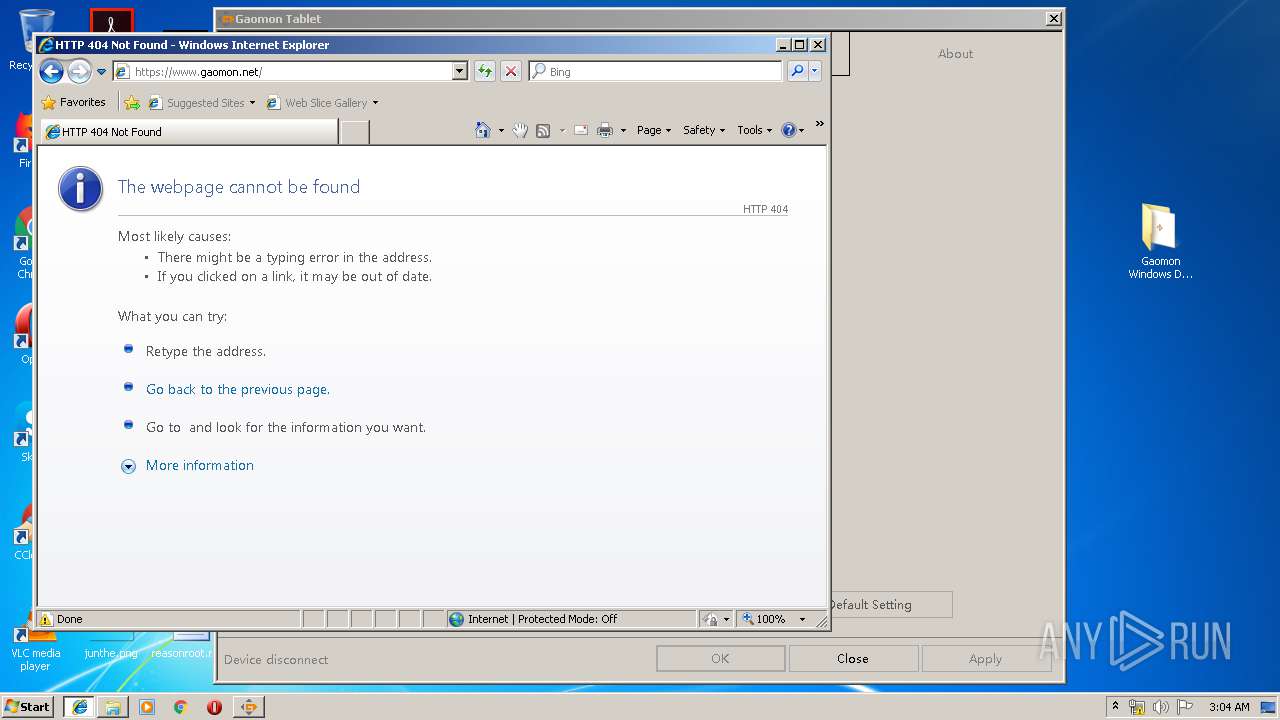Click Internet Explorer taskbar icon
This screenshot has height=720, width=1280.
pyautogui.click(x=79, y=707)
